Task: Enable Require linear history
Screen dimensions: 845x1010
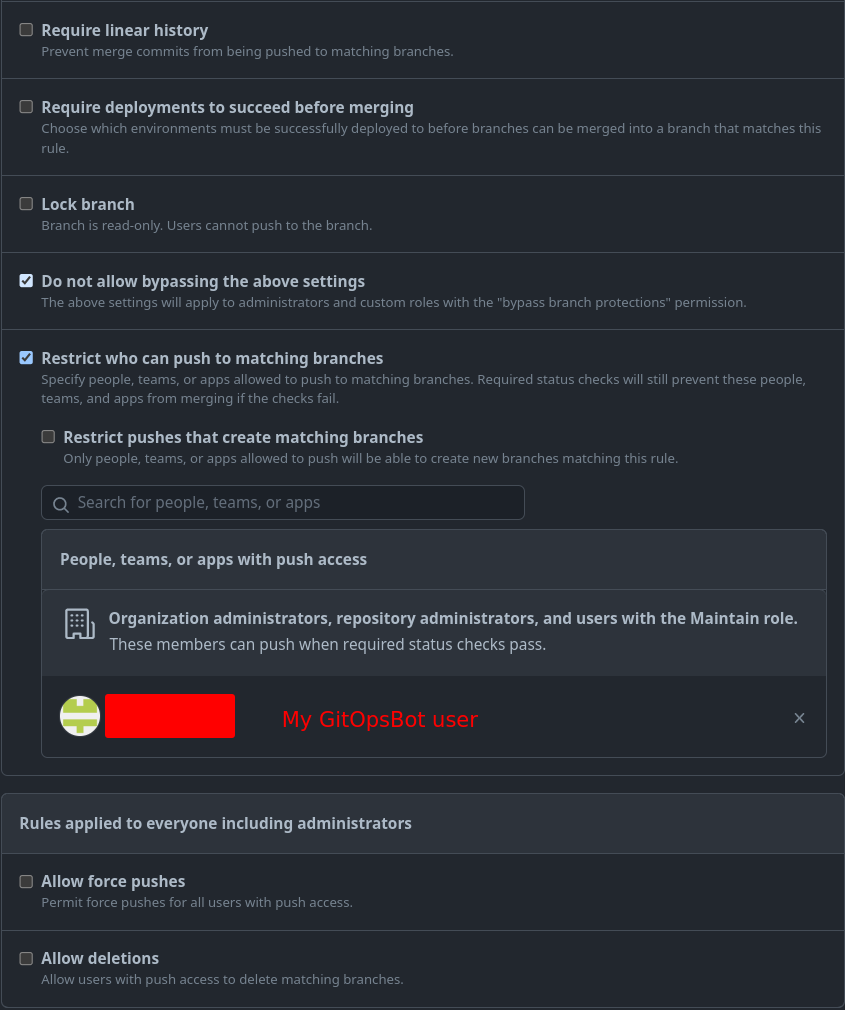Action: (x=26, y=29)
